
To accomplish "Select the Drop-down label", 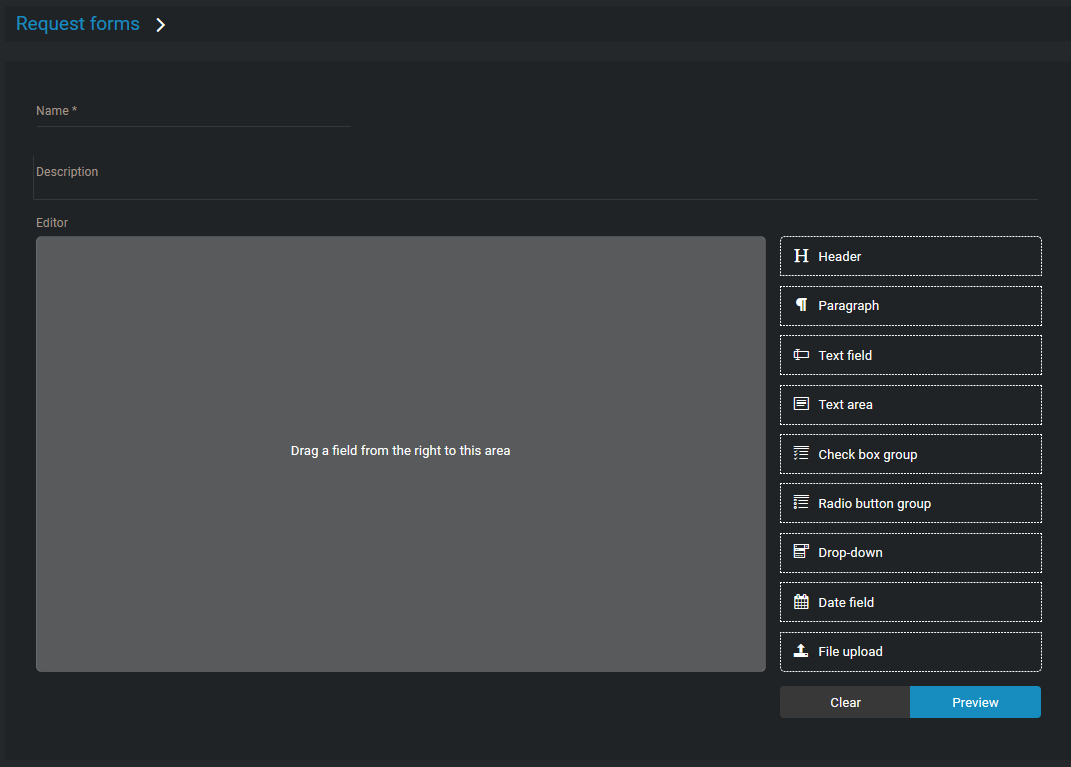I will 850,553.
